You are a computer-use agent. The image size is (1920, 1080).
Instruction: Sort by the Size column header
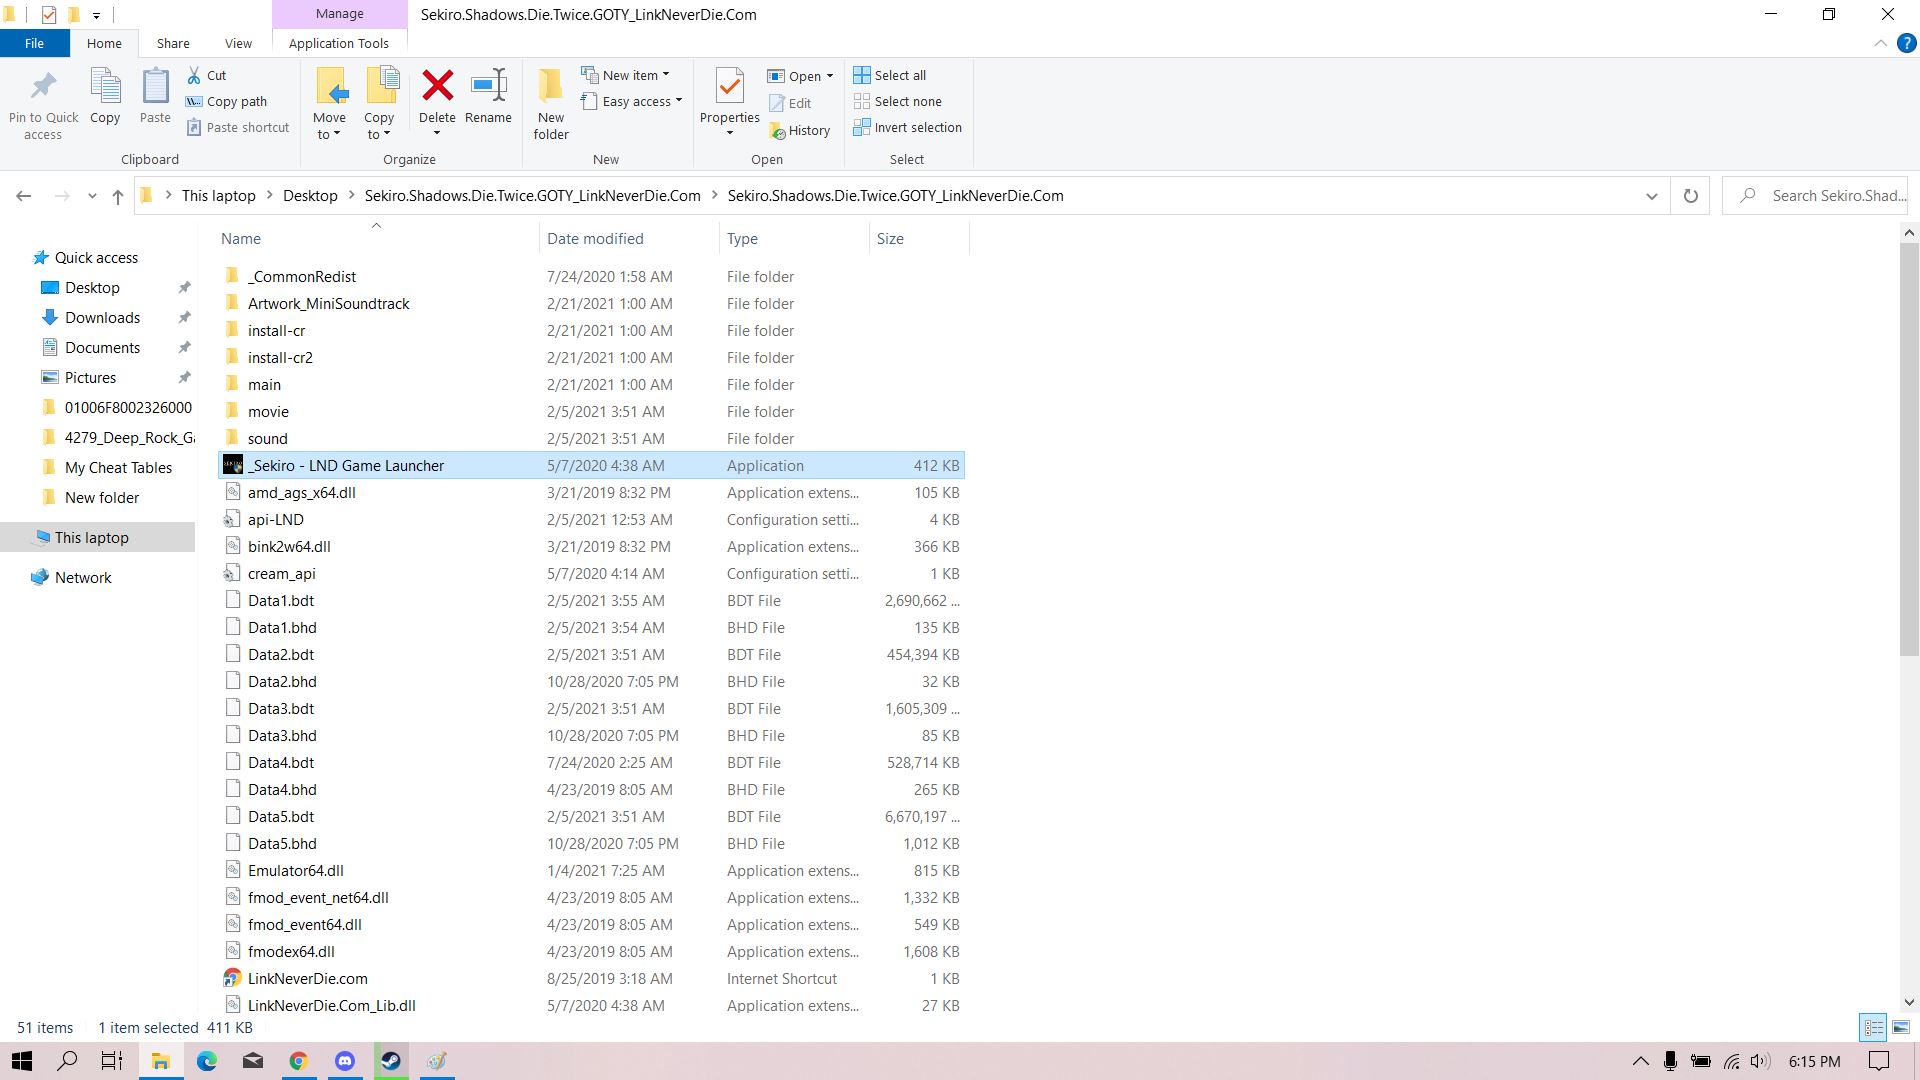click(x=918, y=238)
